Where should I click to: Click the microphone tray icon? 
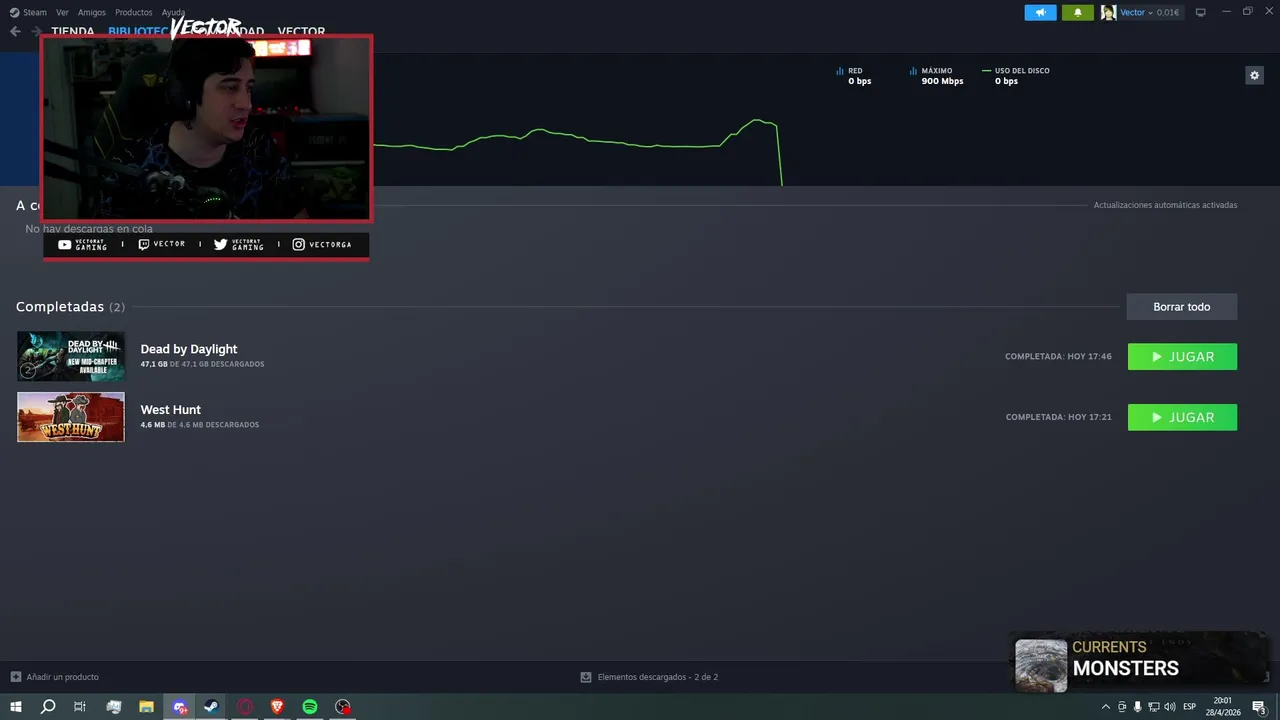(x=1137, y=707)
